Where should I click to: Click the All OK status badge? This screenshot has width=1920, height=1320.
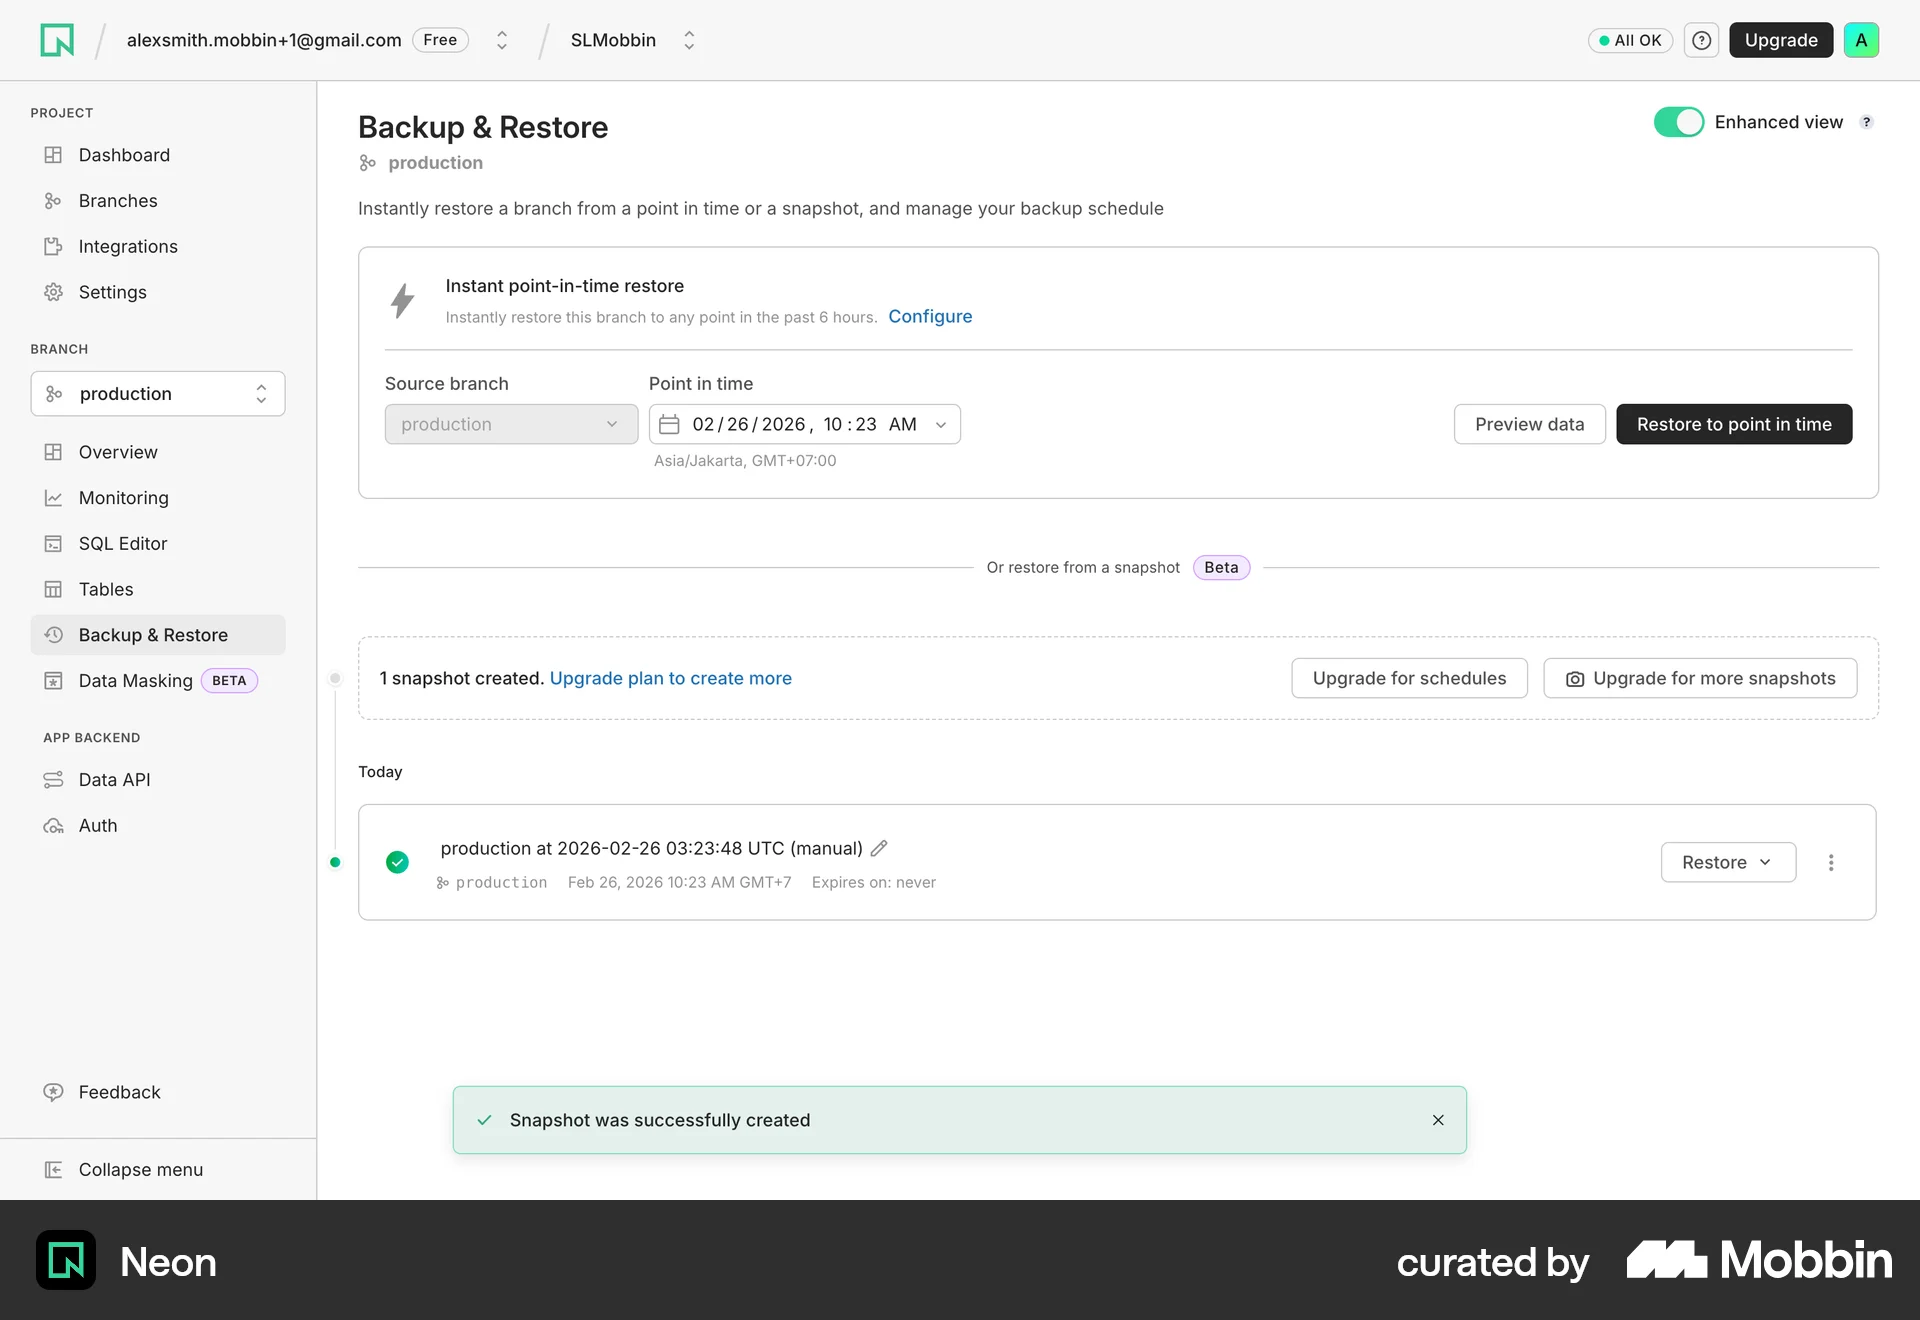tap(1630, 40)
